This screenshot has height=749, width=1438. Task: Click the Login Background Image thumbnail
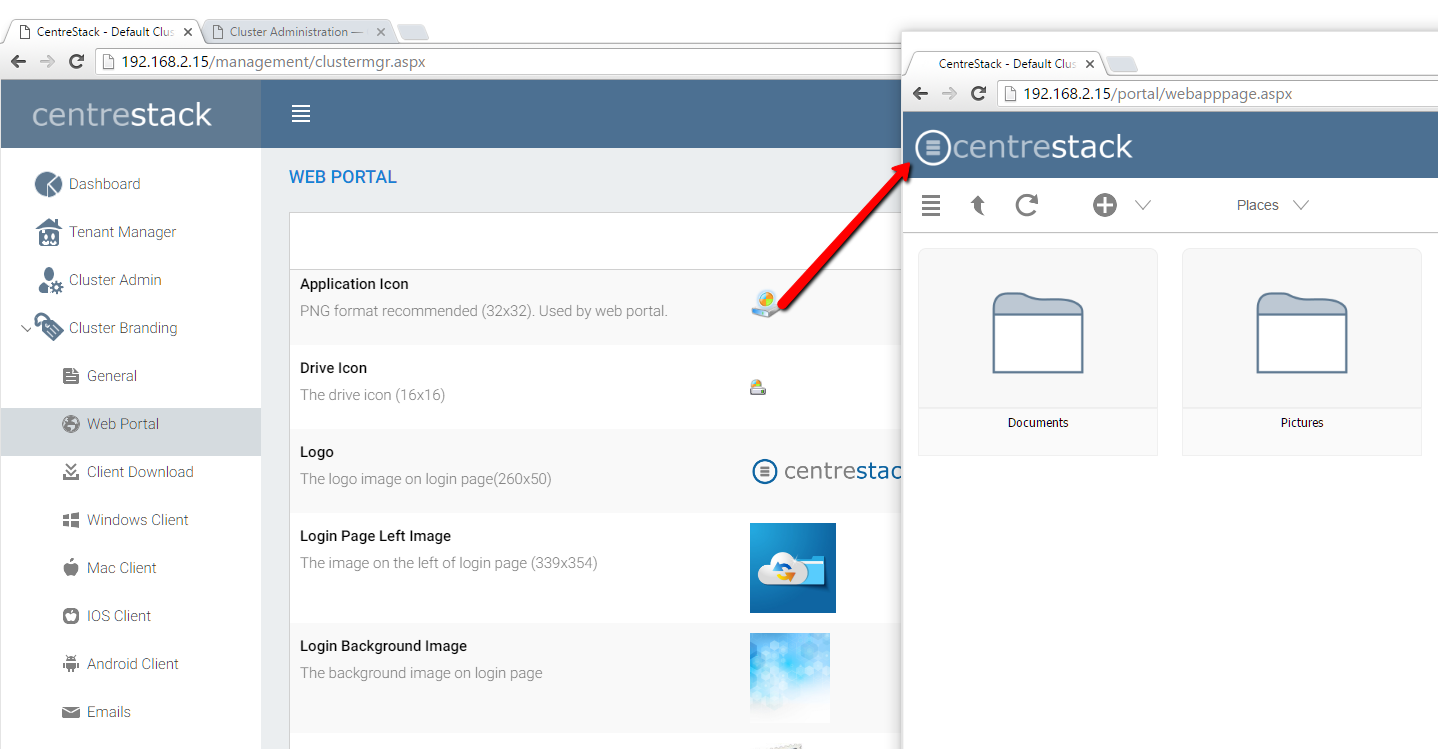(x=790, y=677)
